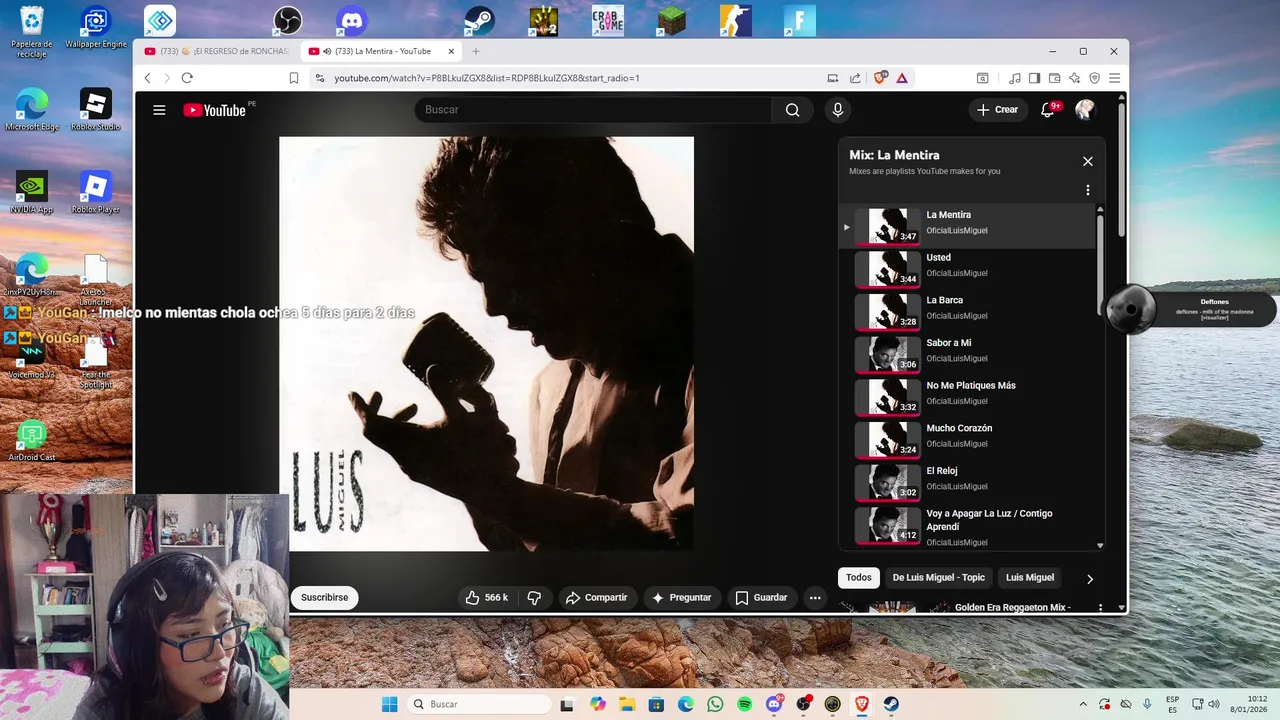
Task: Switch to the EL REGRESO de RONCHAS tab
Action: click(x=217, y=51)
